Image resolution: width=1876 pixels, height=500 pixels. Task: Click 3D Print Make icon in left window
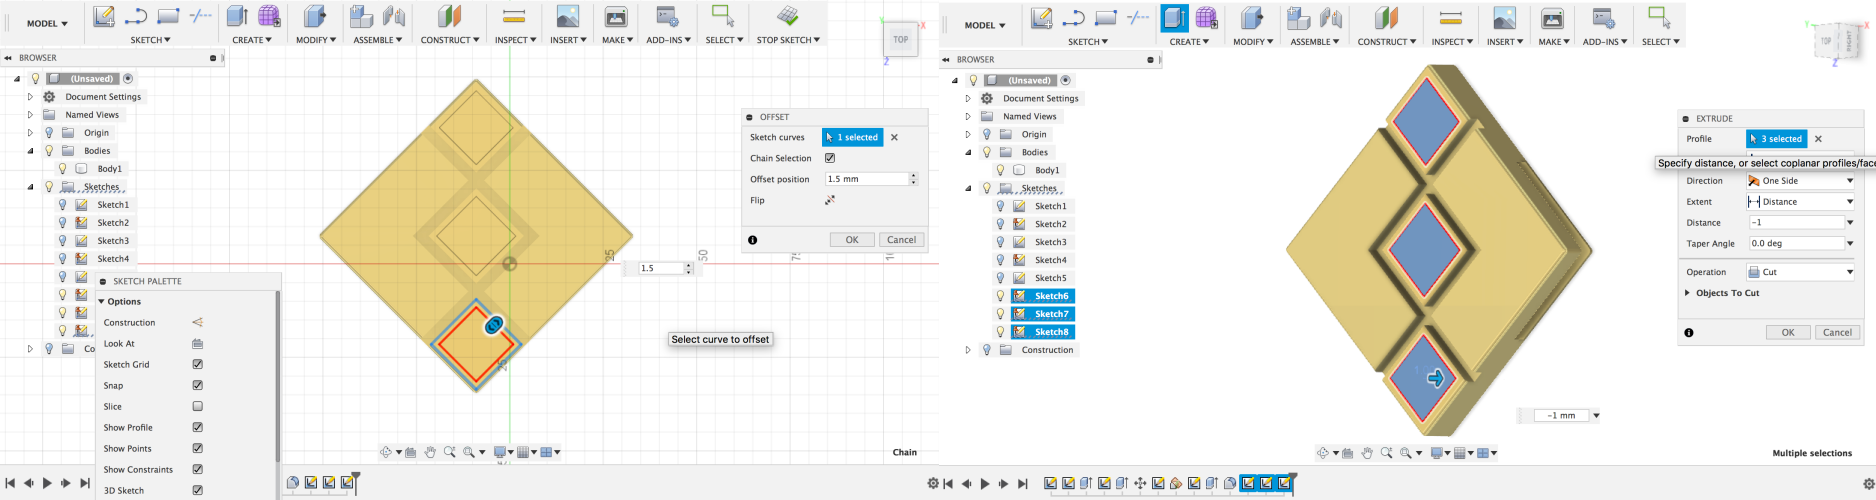coord(616,16)
